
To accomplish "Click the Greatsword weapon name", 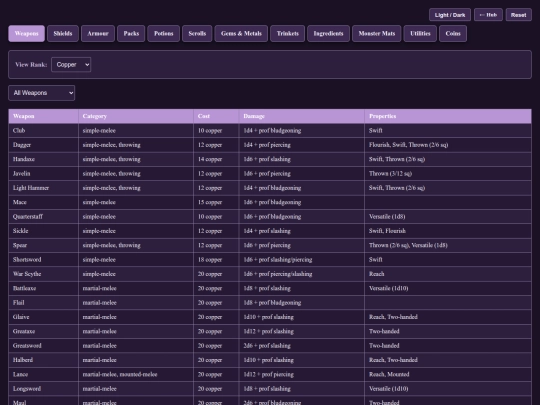I will 27,346.
